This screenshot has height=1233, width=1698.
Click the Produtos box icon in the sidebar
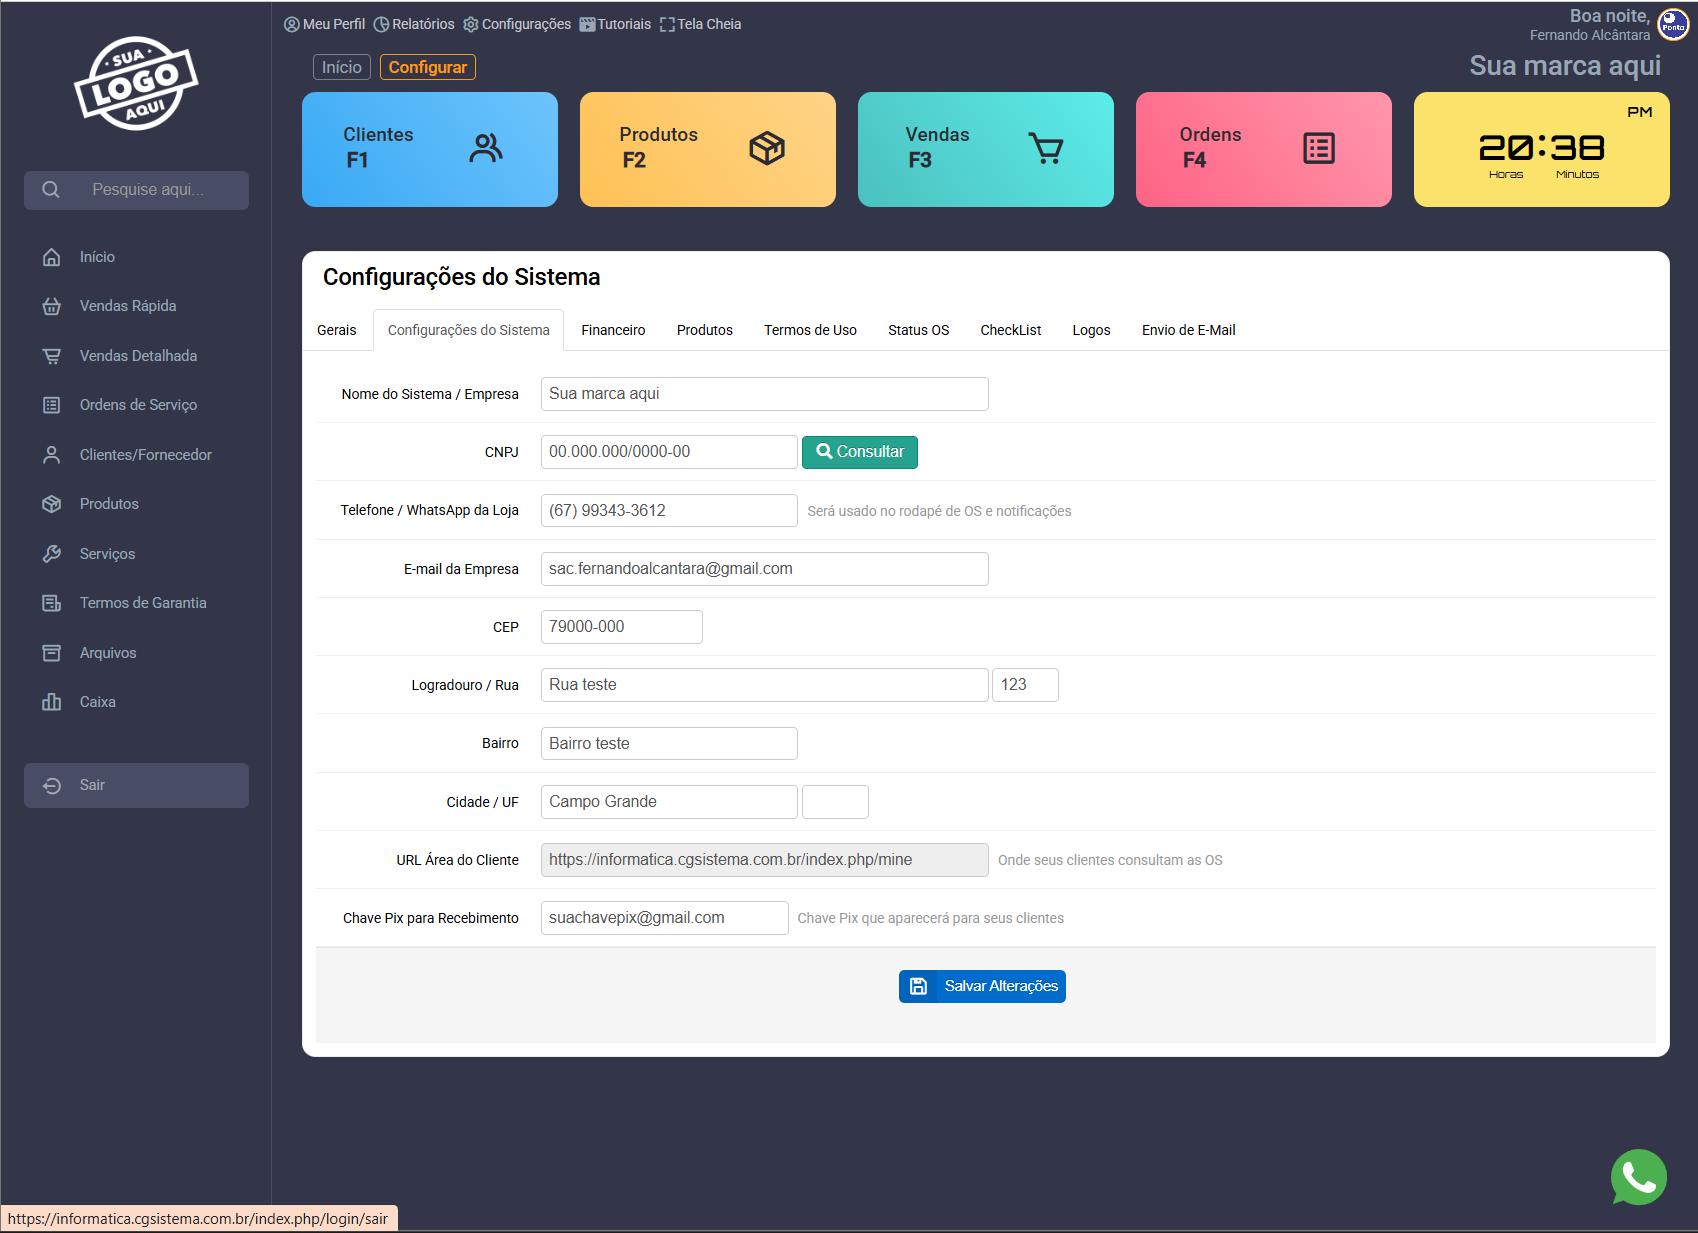point(52,504)
